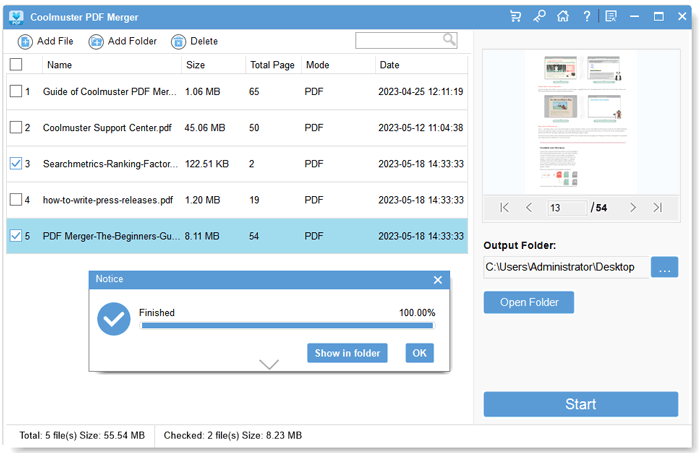Click the Finished status label
Viewport: 700px width, 453px height.
157,312
